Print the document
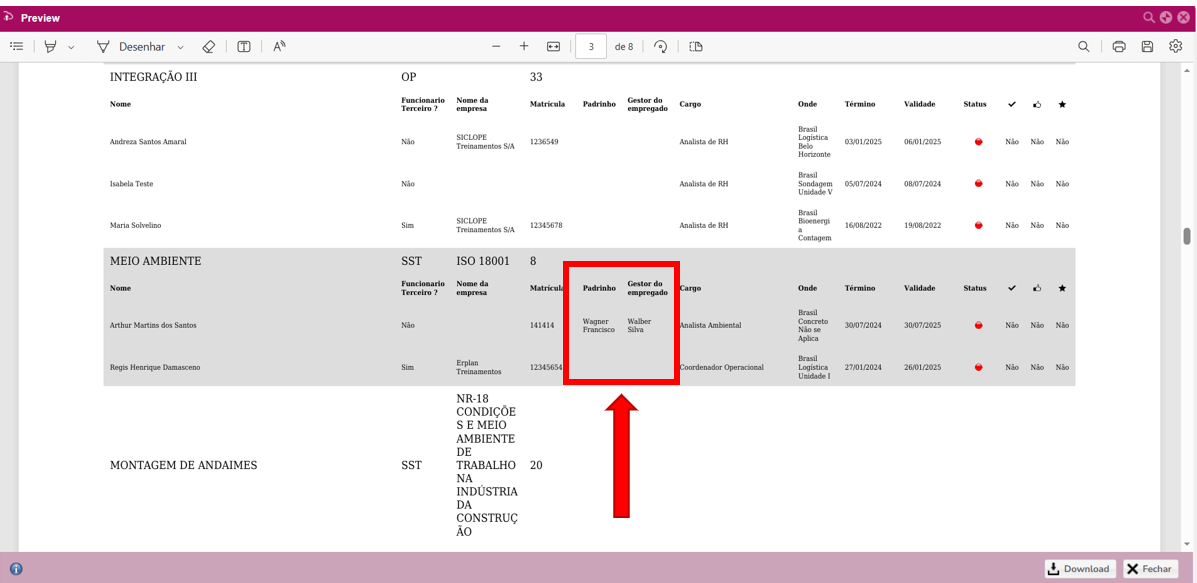Screen dimensions: 1197x583 click(x=1119, y=47)
